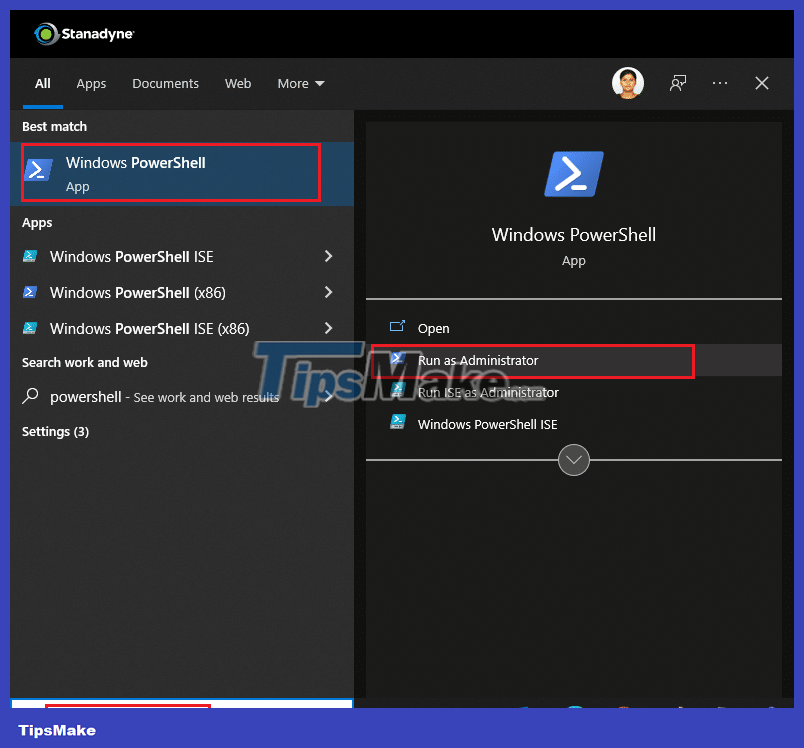Expand more actions with the circular down chevron

pos(573,460)
